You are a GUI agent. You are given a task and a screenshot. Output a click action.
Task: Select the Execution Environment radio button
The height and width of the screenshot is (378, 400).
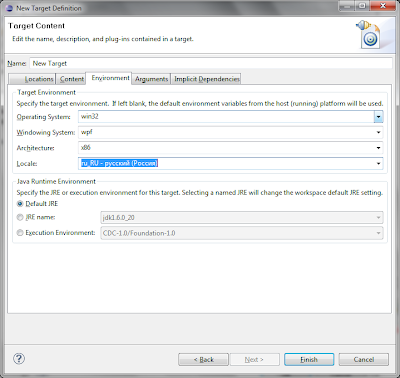(x=20, y=233)
